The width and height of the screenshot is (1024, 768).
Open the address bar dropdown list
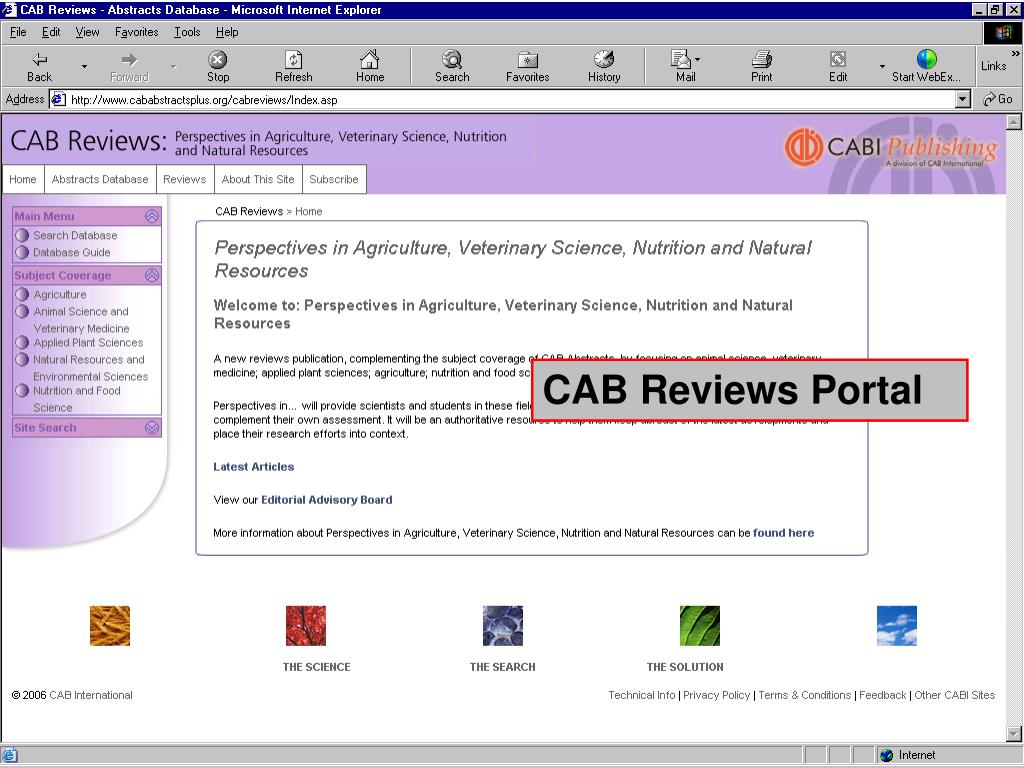[x=963, y=99]
